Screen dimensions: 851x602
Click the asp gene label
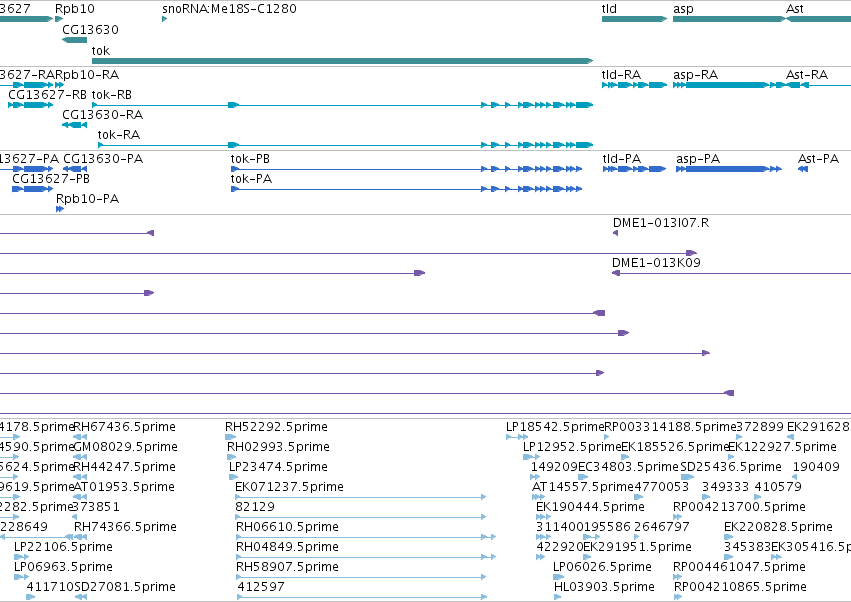[x=683, y=9]
